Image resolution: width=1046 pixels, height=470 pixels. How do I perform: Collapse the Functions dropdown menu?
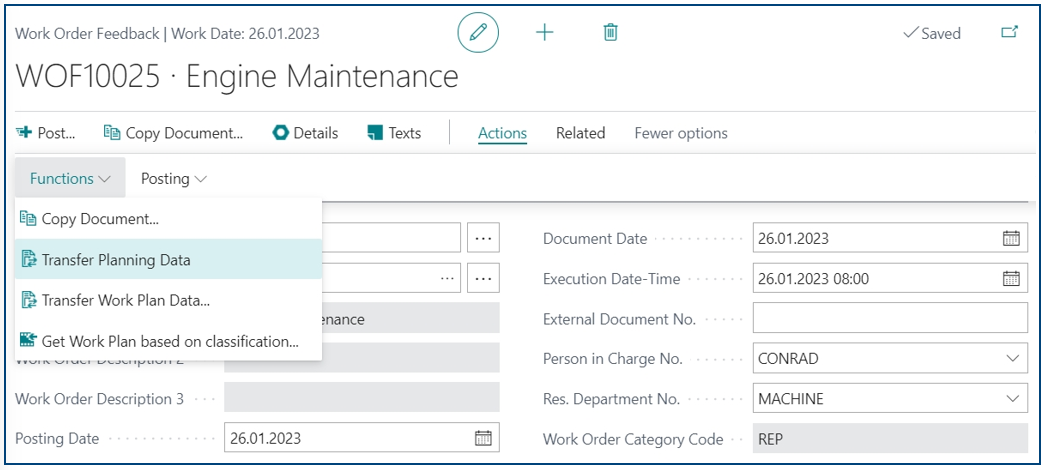(70, 179)
